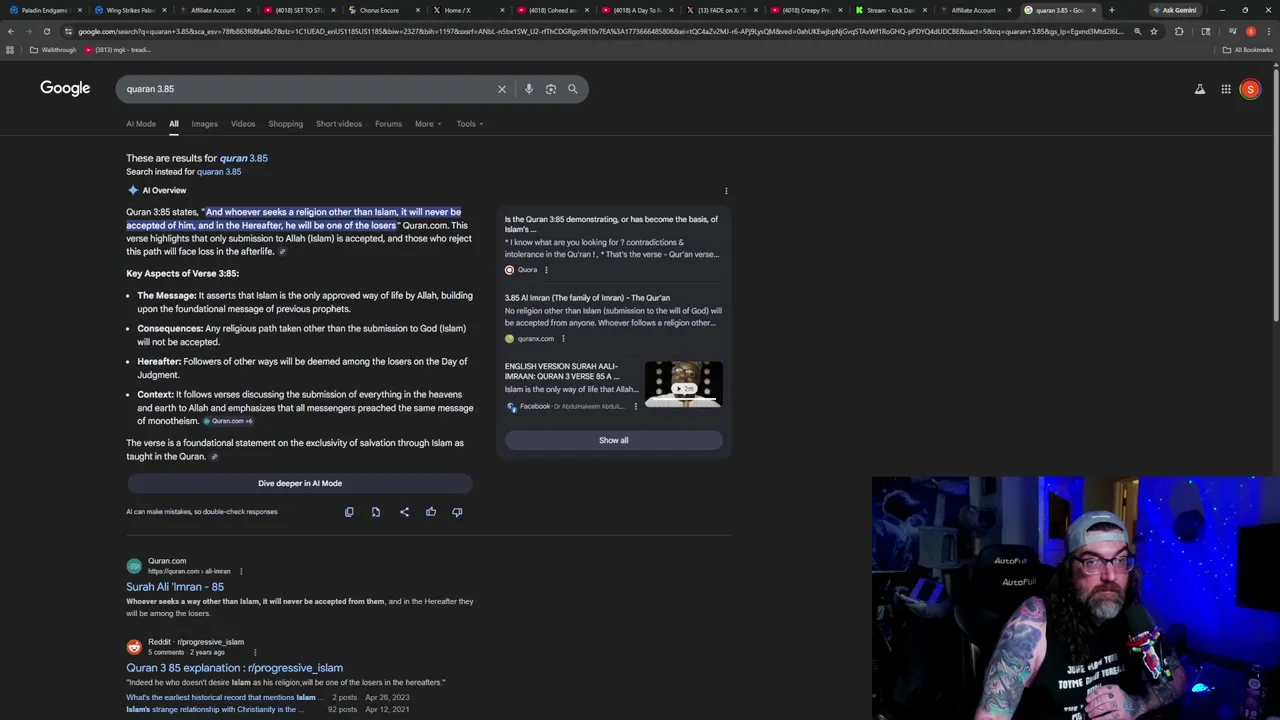The width and height of the screenshot is (1280, 720).
Task: Clear the search box with the X icon
Action: (x=502, y=89)
